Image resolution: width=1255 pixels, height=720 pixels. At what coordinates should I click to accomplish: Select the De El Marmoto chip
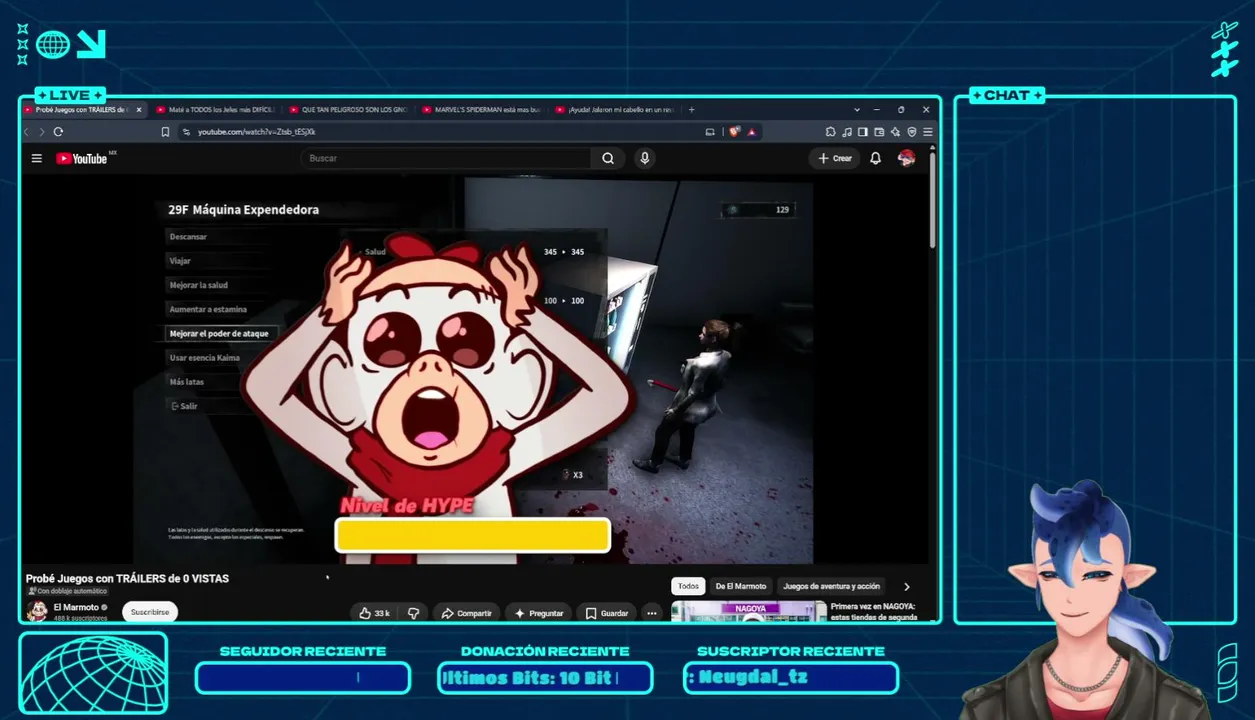(741, 587)
